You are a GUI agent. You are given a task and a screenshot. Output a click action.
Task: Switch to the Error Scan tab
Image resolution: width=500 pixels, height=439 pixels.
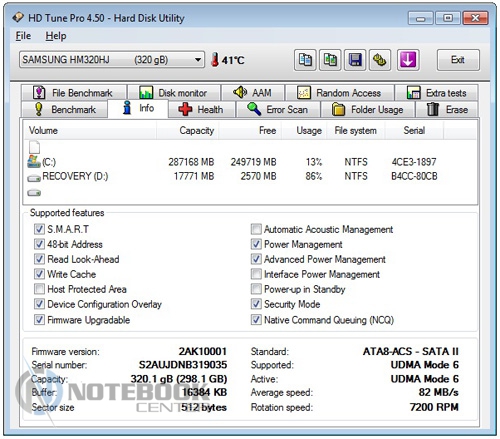278,109
